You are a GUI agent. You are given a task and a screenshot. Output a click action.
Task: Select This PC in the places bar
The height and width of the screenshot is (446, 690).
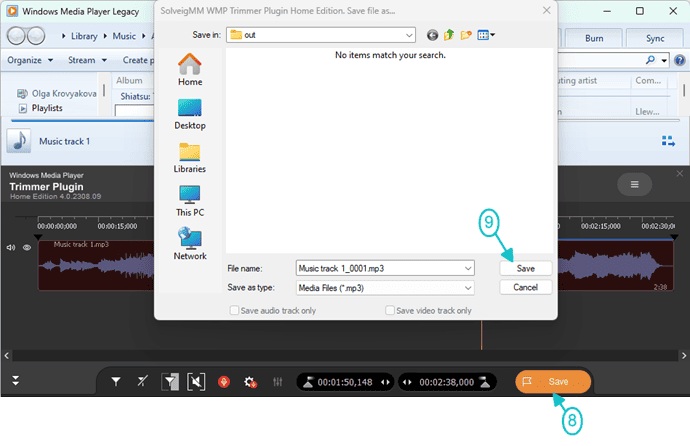190,201
